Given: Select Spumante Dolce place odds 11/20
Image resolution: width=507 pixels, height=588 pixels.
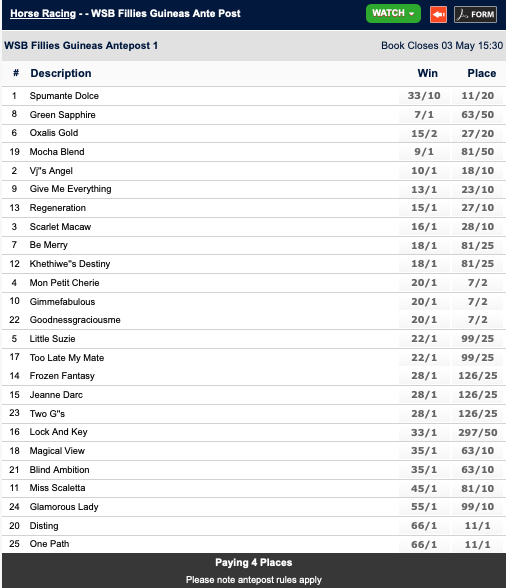Looking at the screenshot, I should (477, 96).
